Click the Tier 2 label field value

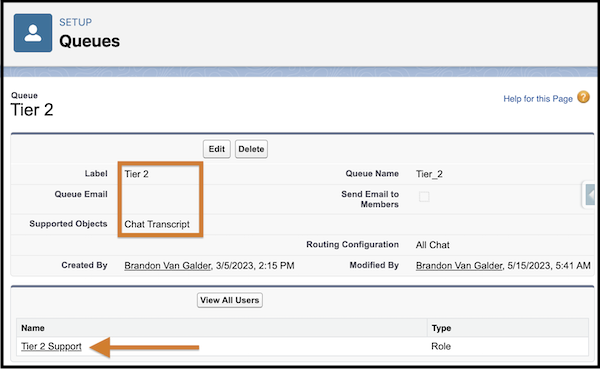pos(136,174)
